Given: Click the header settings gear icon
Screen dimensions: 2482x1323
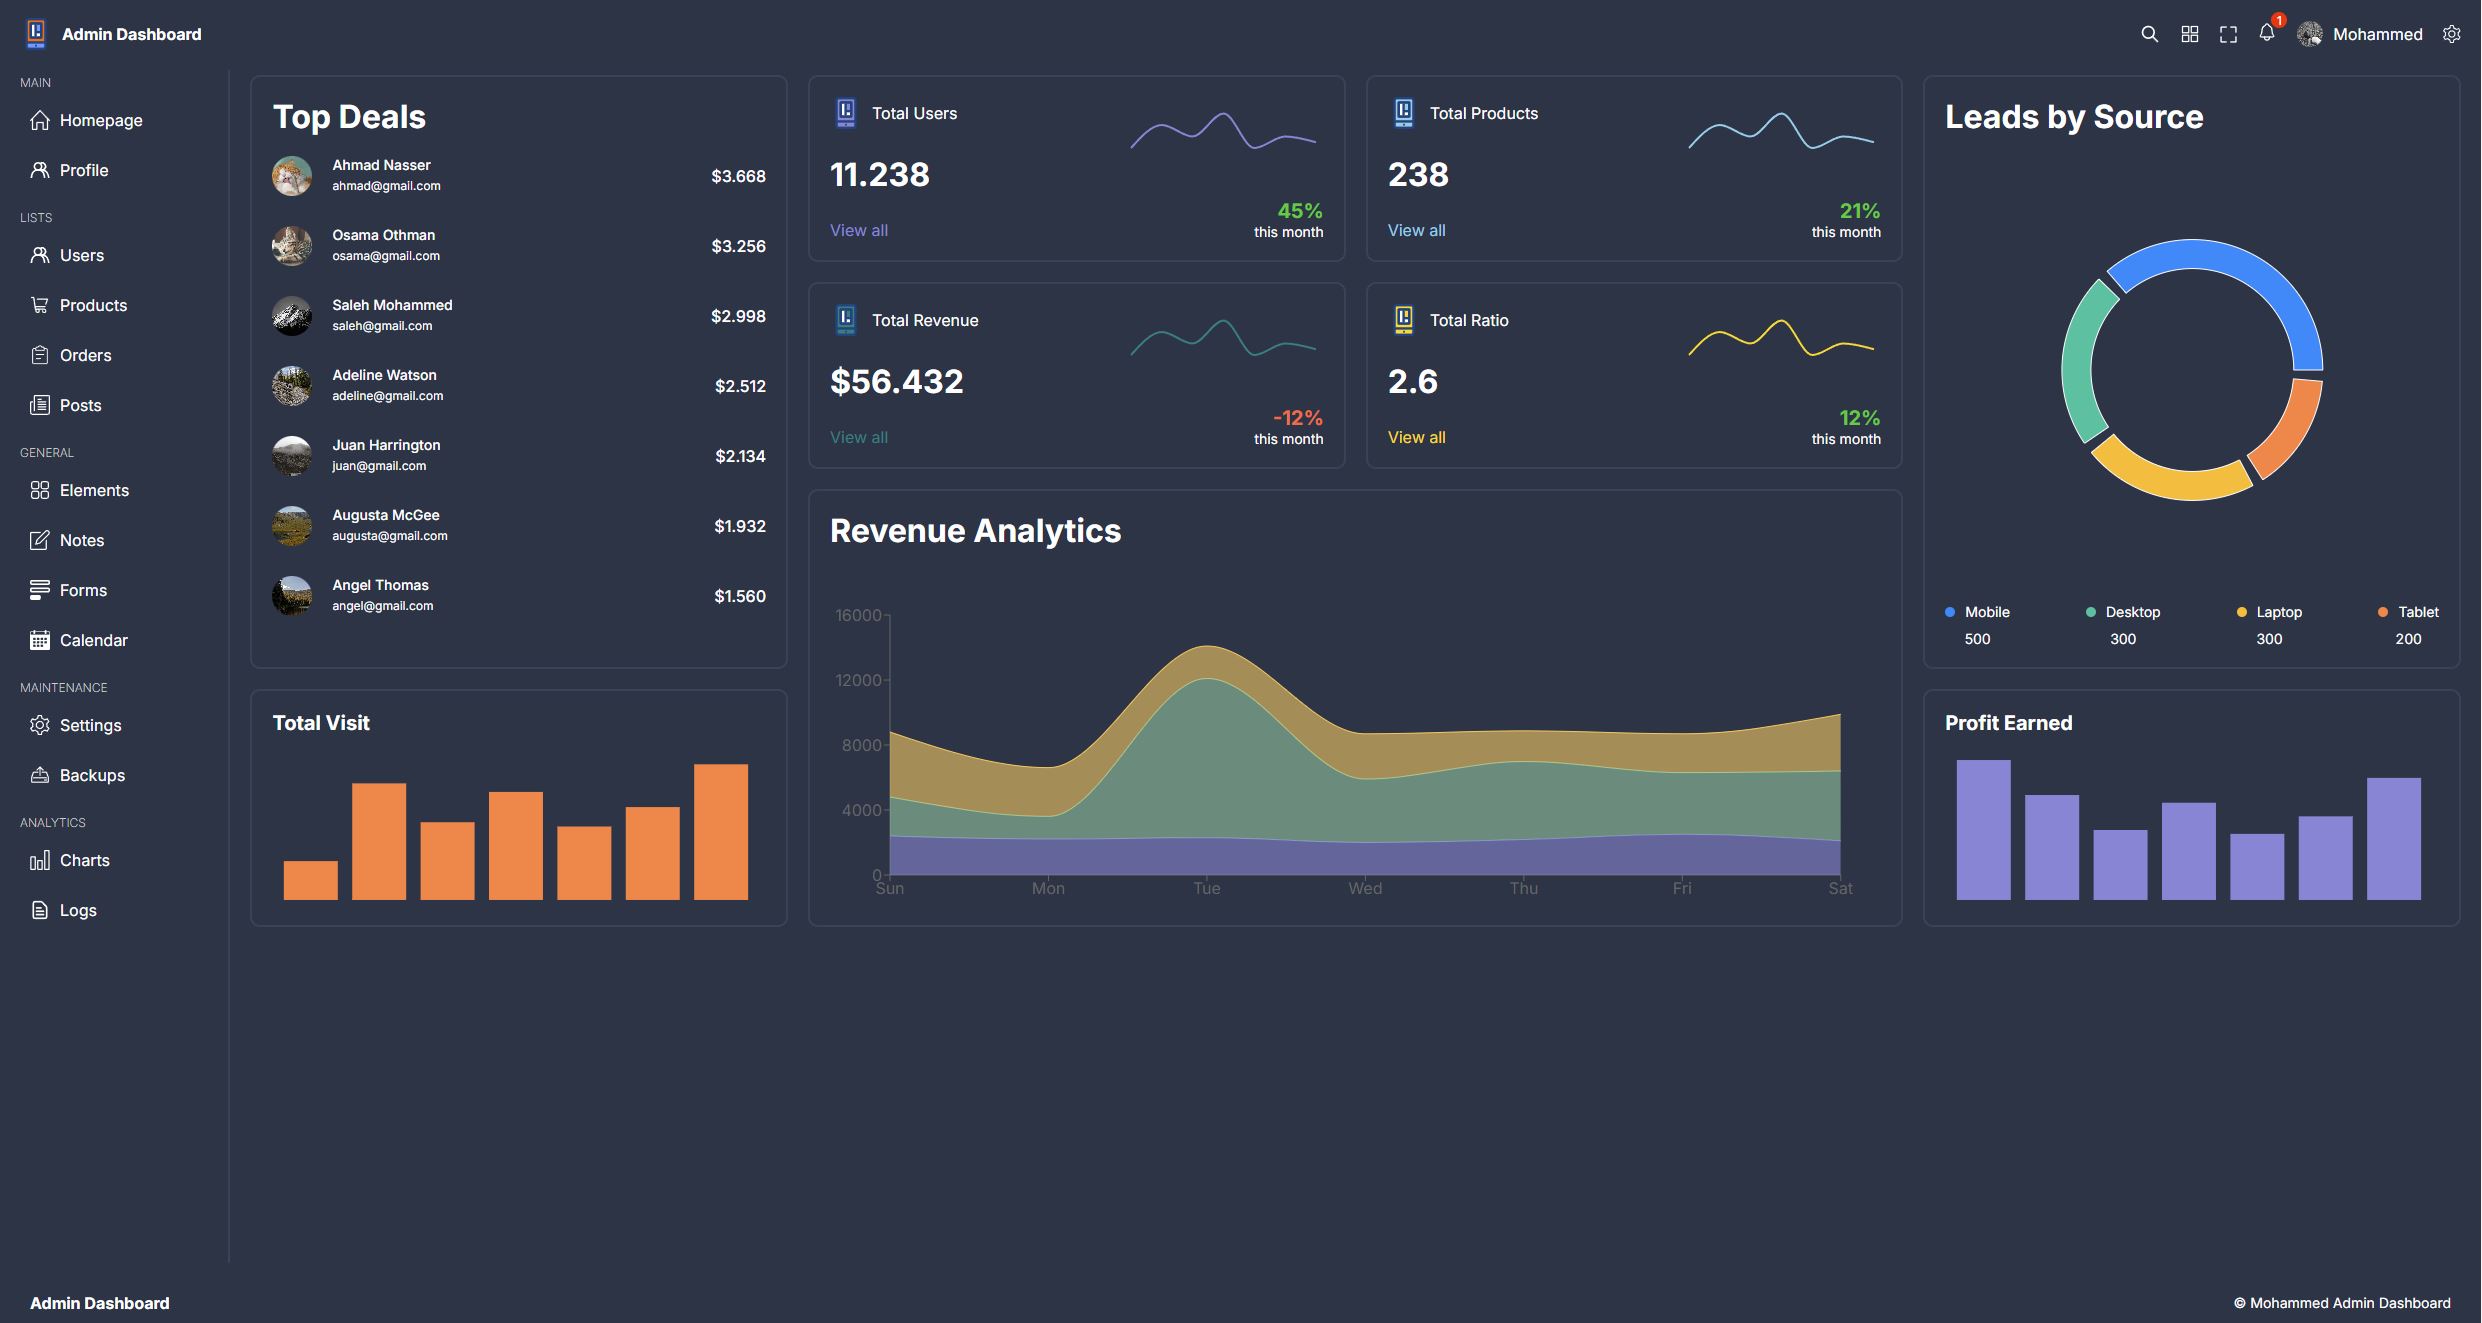Looking at the screenshot, I should (2451, 34).
